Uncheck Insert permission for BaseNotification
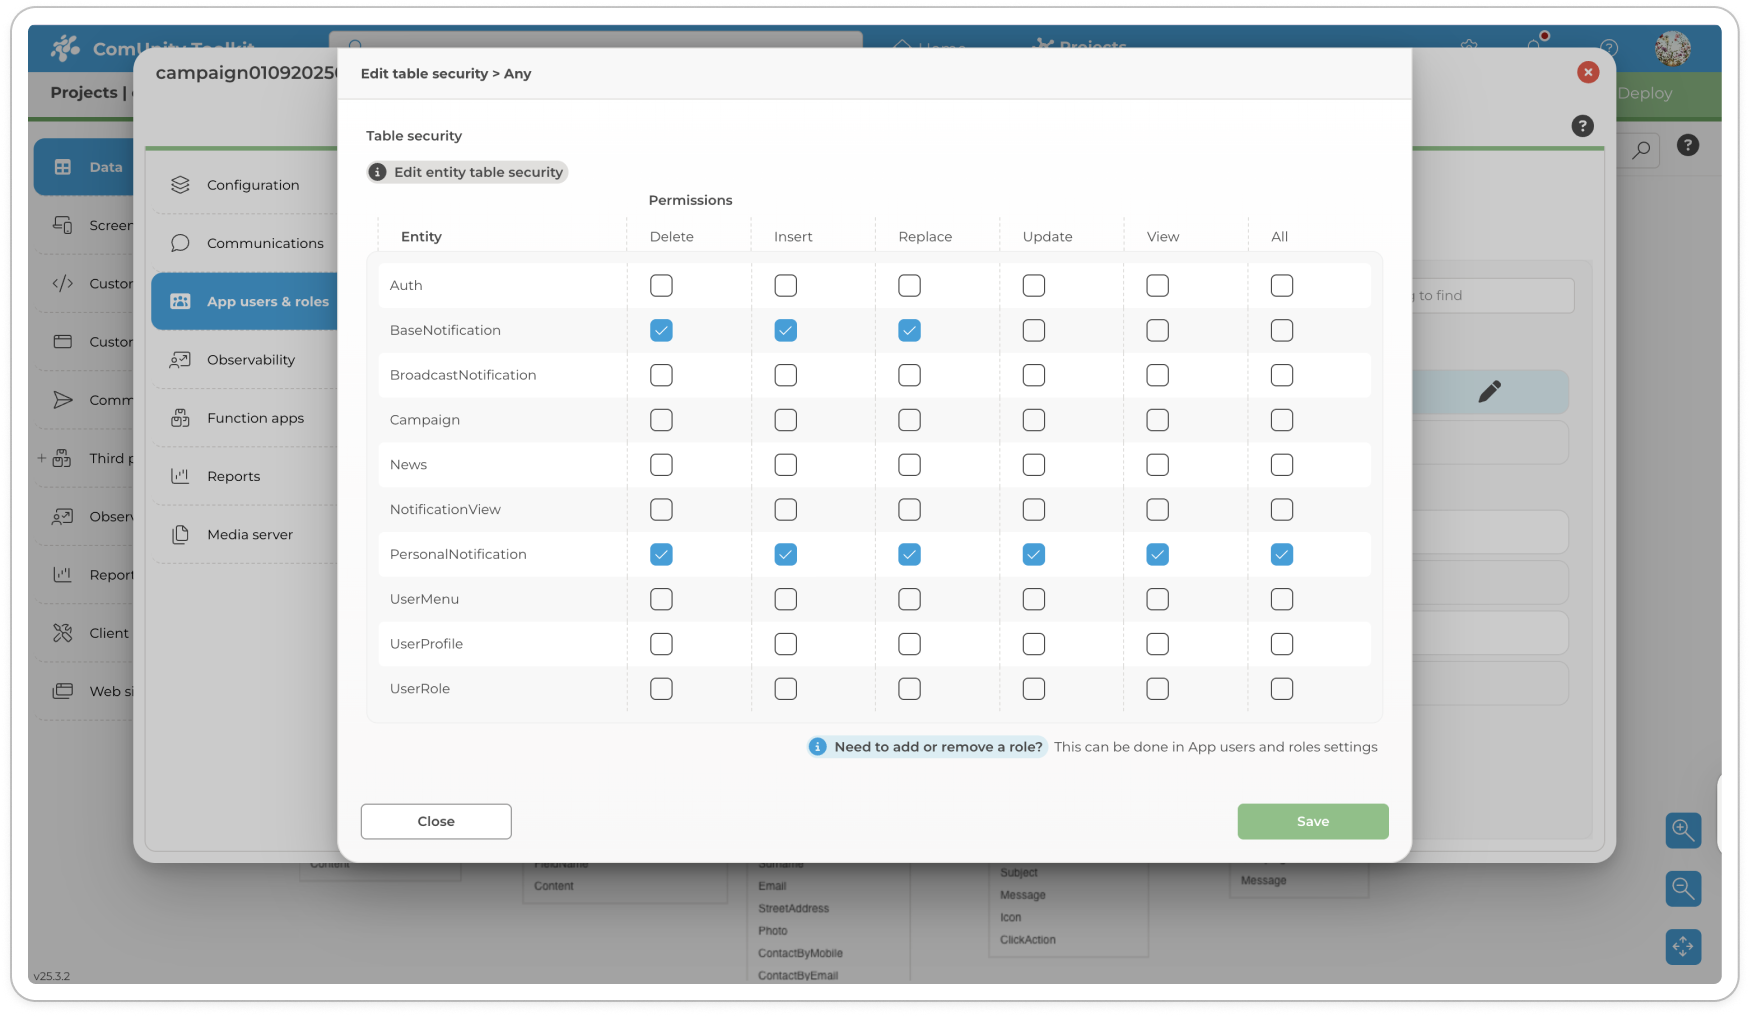The image size is (1750, 1016). click(x=786, y=330)
